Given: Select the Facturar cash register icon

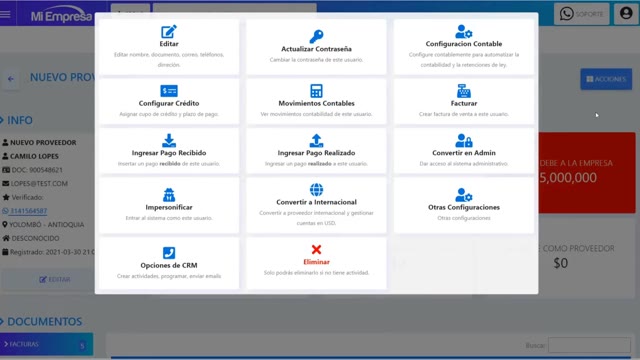Looking at the screenshot, I should coord(464,91).
